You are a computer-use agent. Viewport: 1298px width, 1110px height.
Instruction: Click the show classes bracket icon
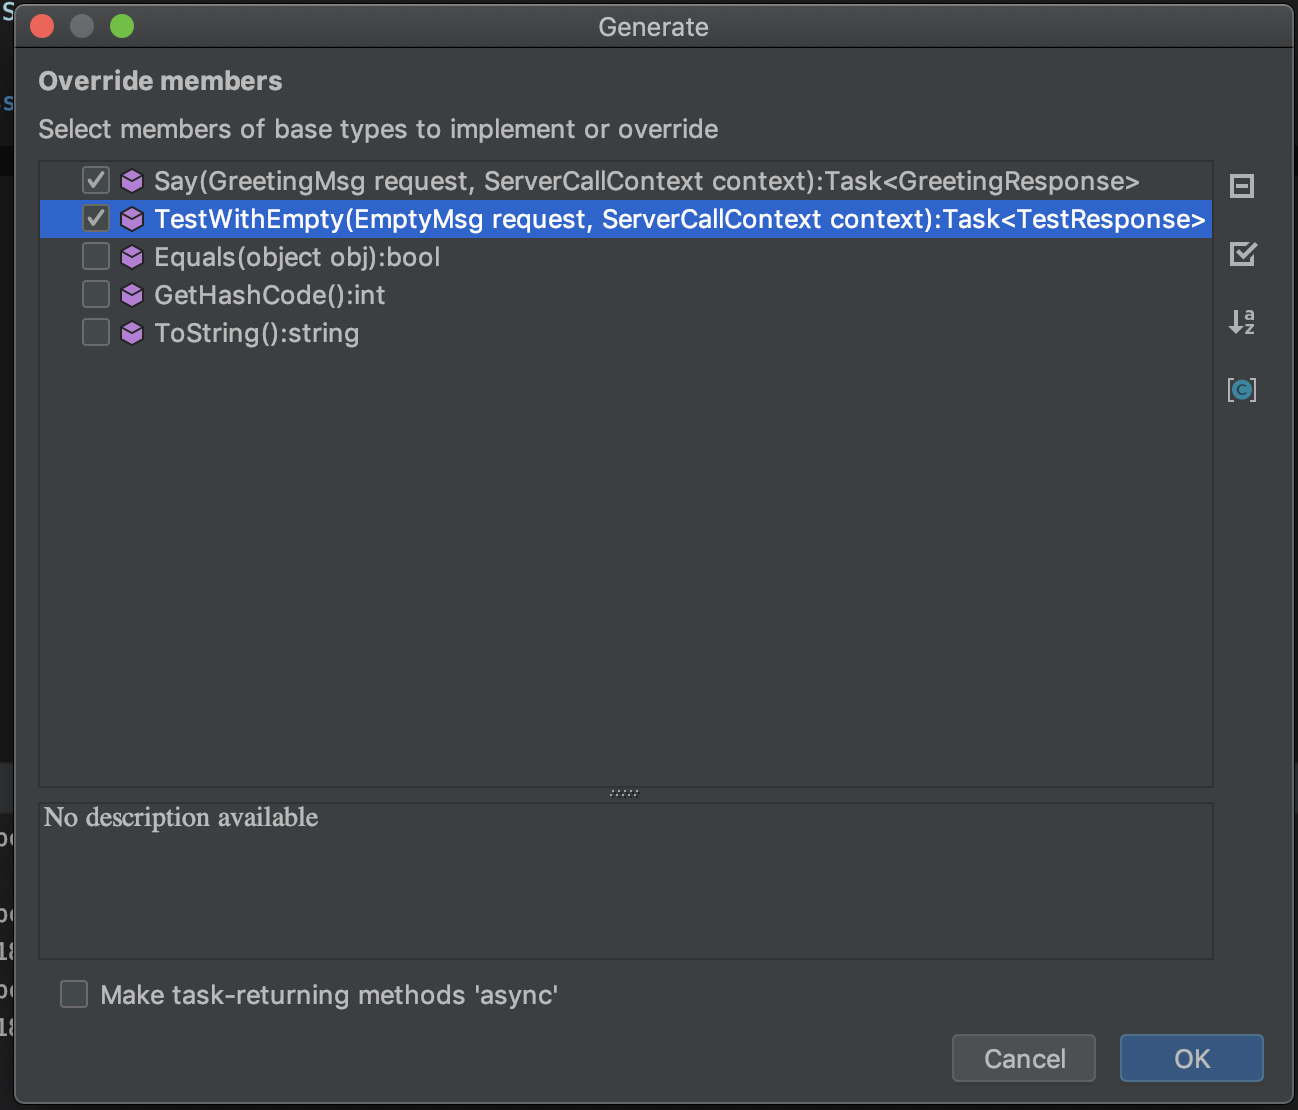(1241, 389)
